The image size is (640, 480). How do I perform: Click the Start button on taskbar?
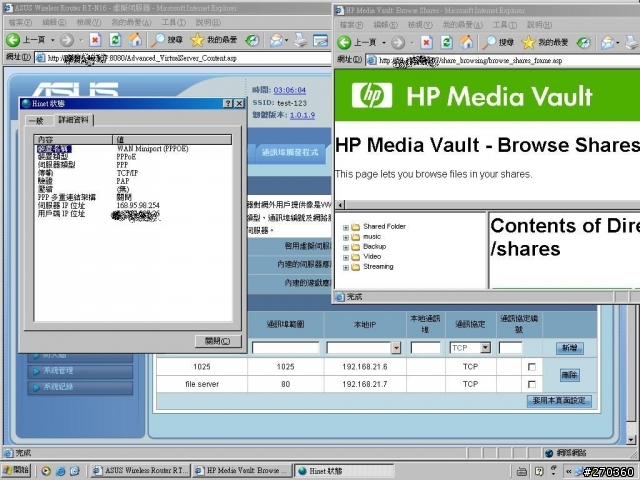tap(16, 470)
